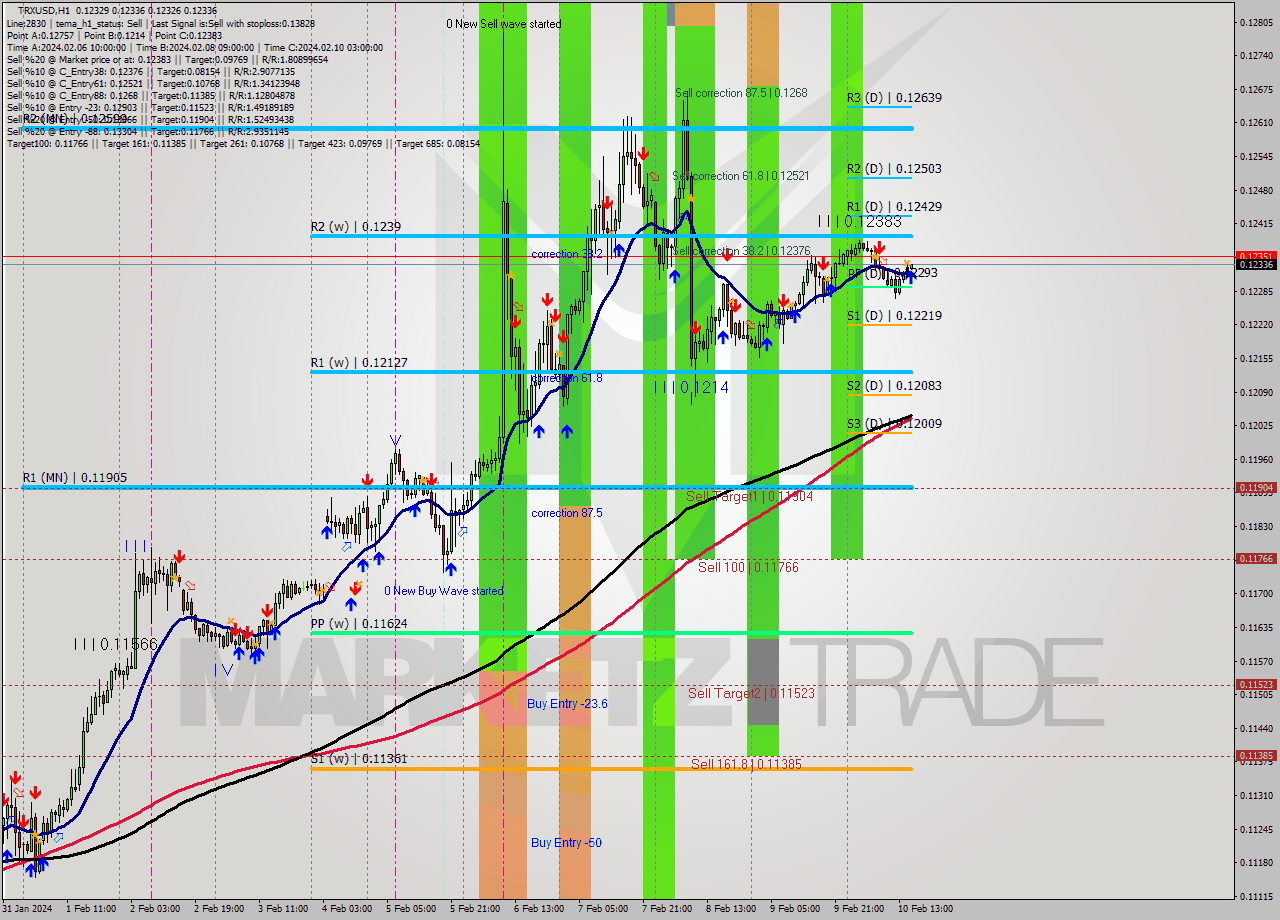
Task: Click the red 0.11904 price tag on axis
Action: tap(1256, 488)
